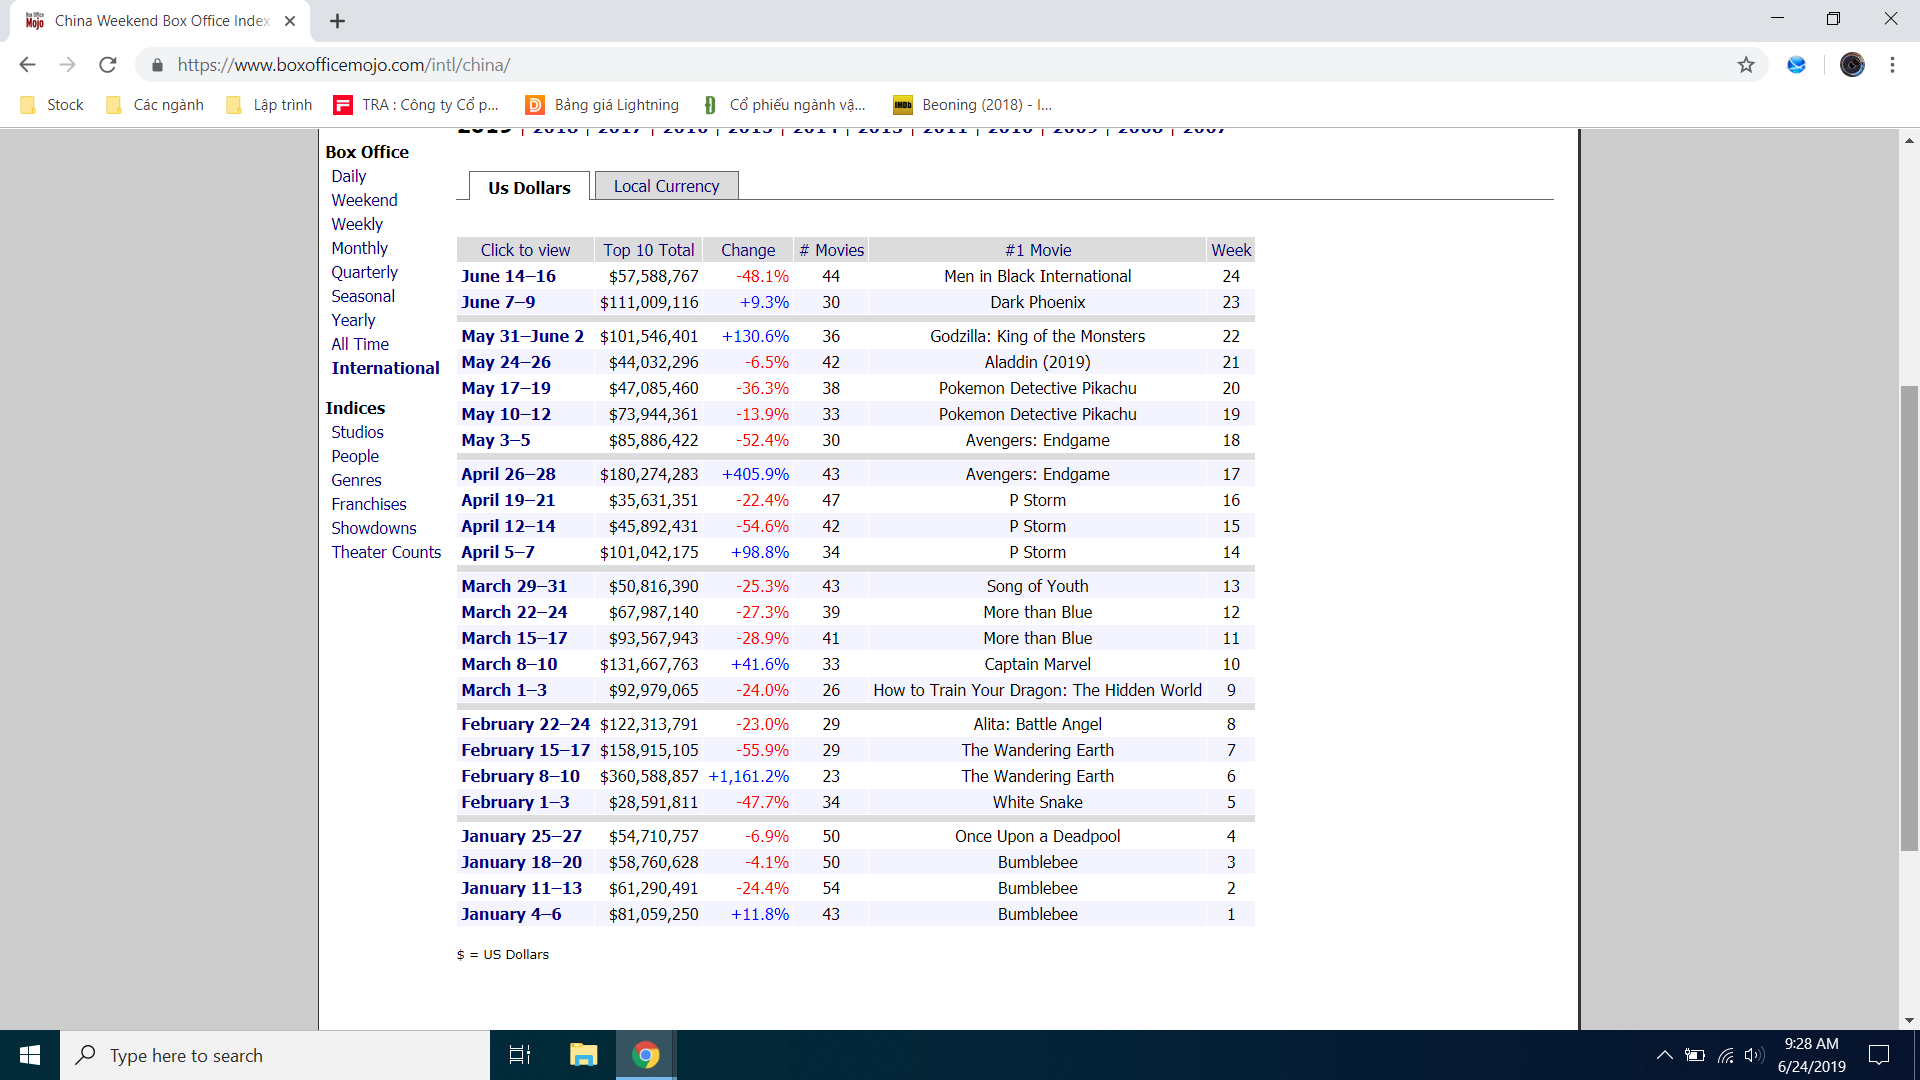Open the Seasonal box office link
1920x1080 pixels.
363,296
